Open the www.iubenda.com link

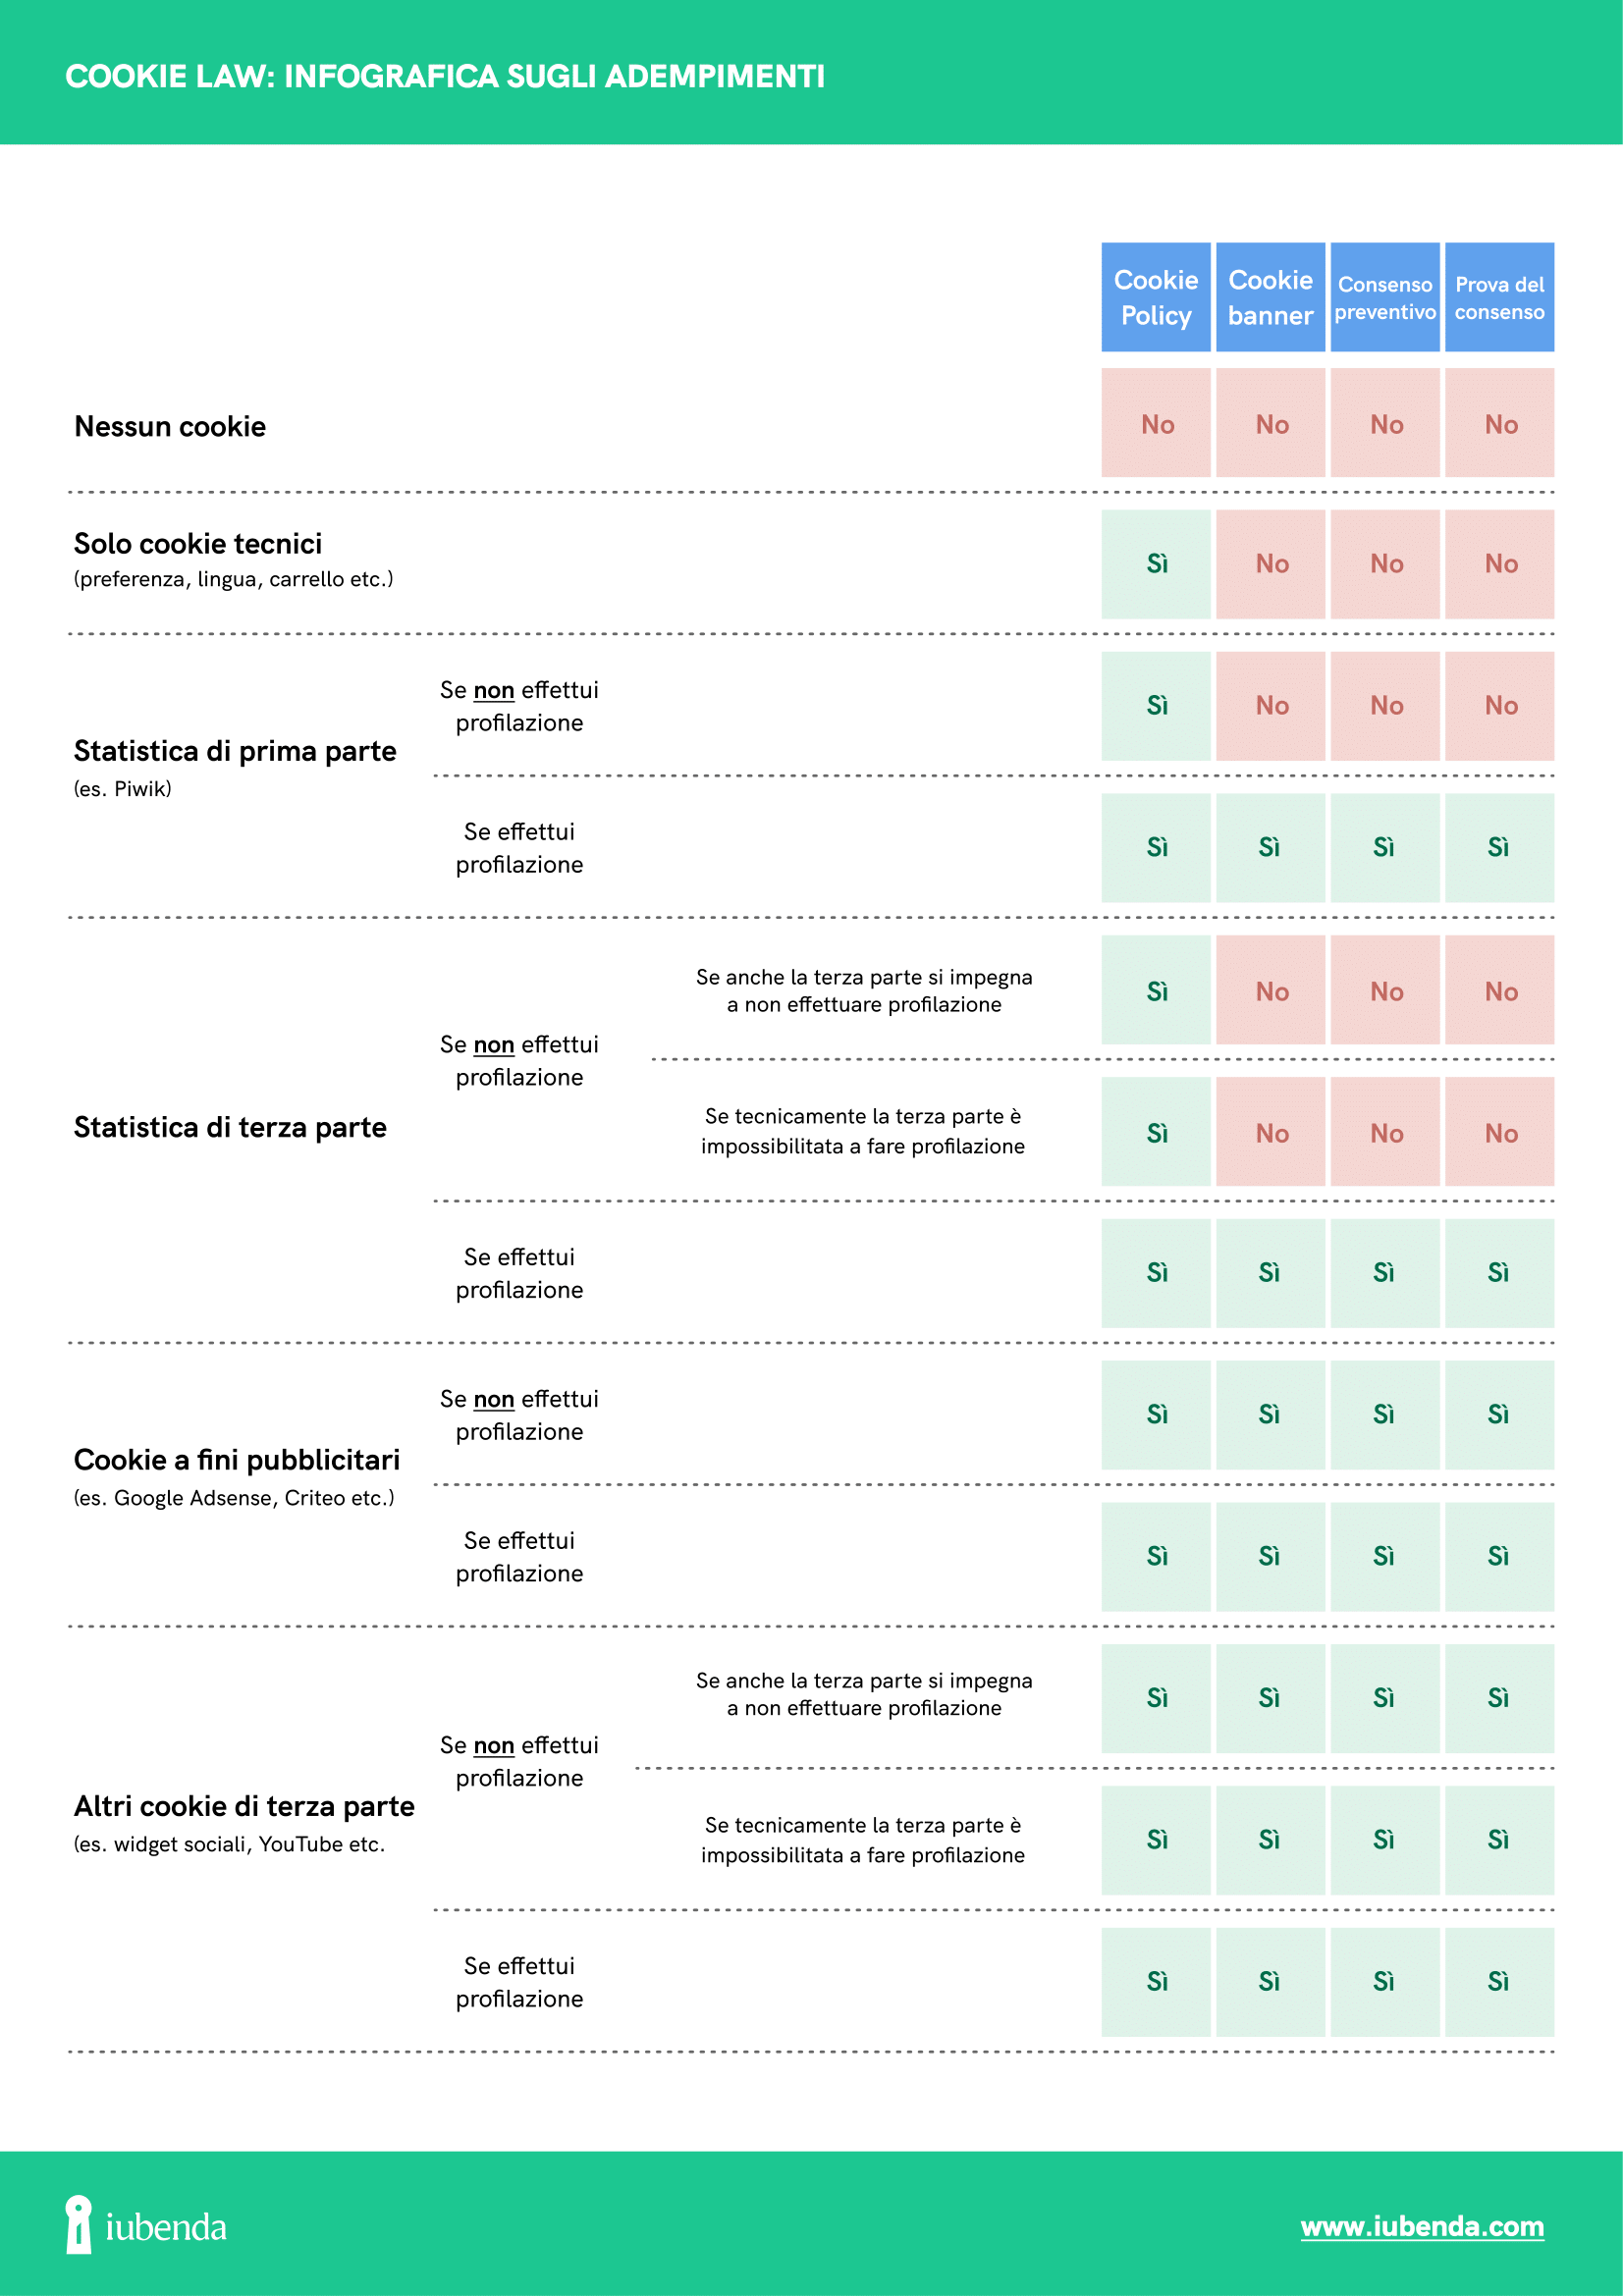pos(1421,2226)
